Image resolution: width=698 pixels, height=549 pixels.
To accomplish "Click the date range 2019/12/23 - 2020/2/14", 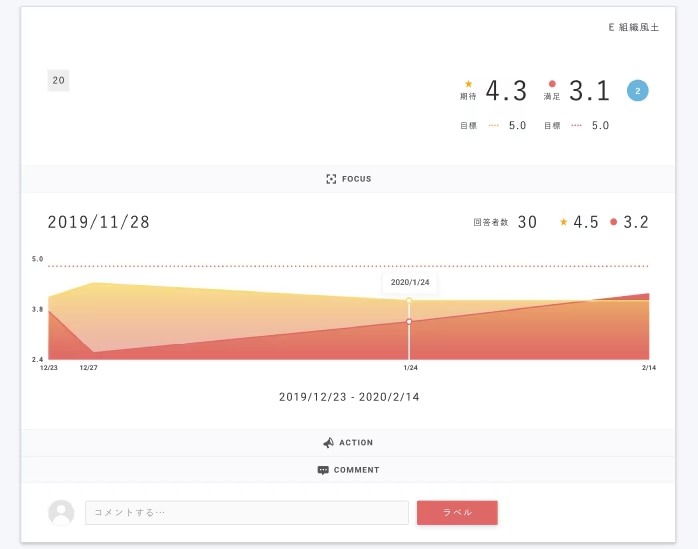I will [x=349, y=397].
